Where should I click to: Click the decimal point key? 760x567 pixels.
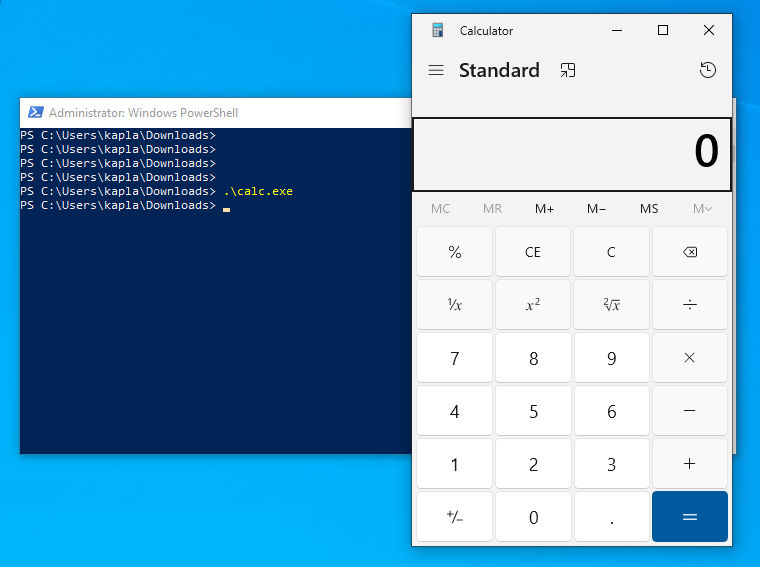pyautogui.click(x=612, y=517)
